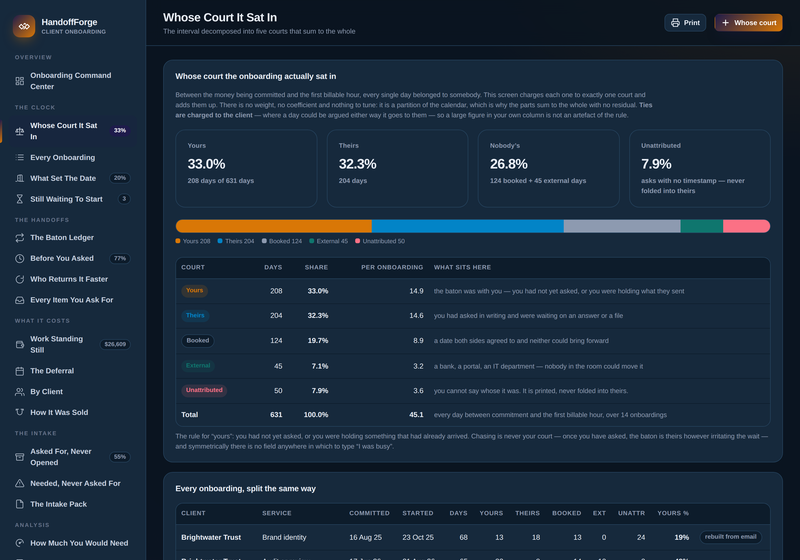Click the archive box icon beside Asked For, Never Opened
The image size is (800, 560).
click(19, 457)
